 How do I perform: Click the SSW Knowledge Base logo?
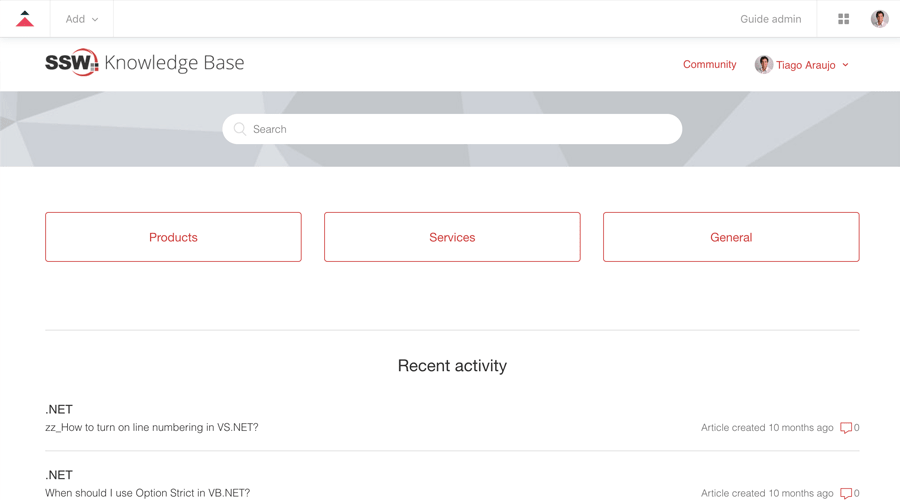(x=145, y=63)
